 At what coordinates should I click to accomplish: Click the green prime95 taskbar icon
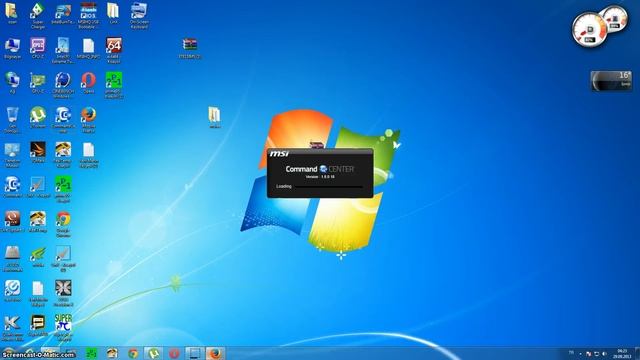(x=91, y=353)
